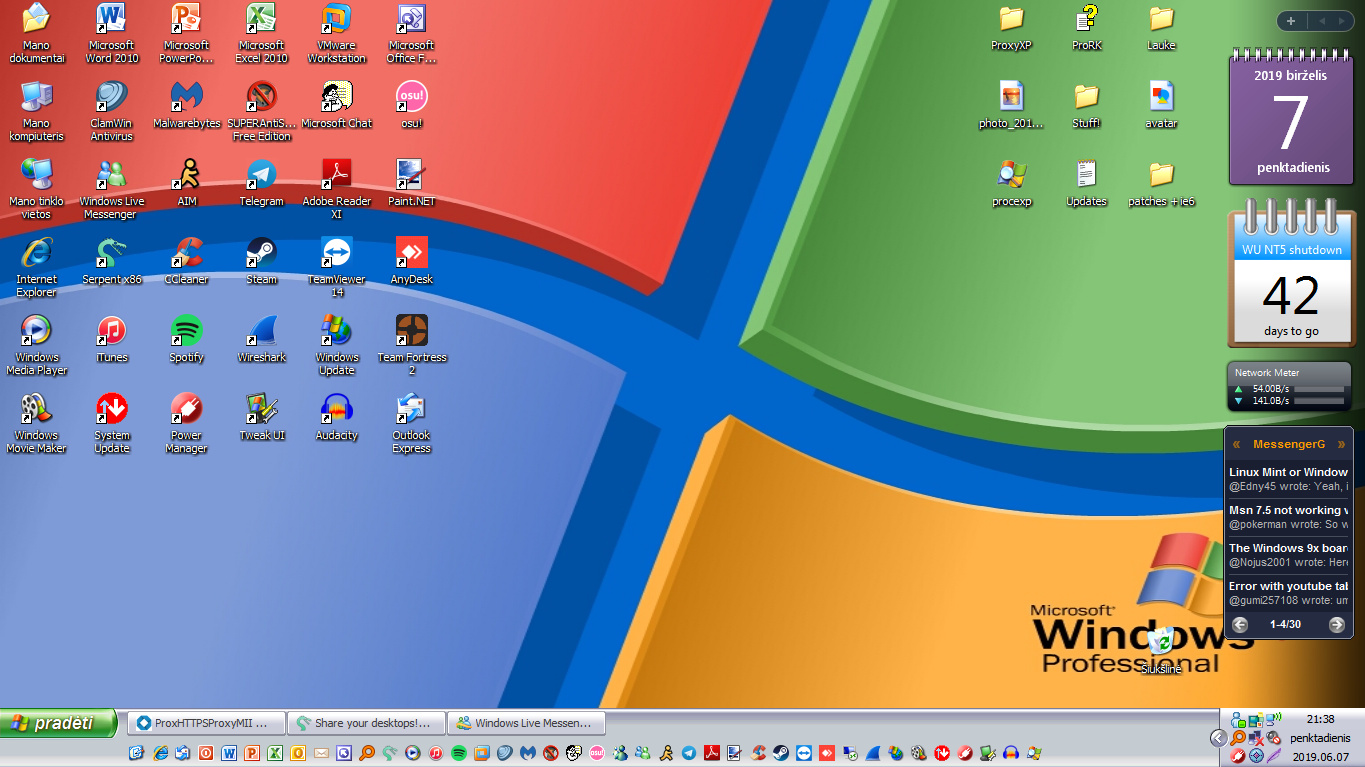Image resolution: width=1365 pixels, height=767 pixels.
Task: Open the Lauke folder on desktop
Action: 1161,28
